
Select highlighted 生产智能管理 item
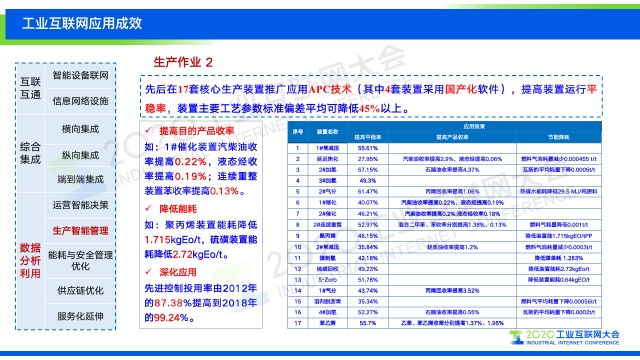(80, 231)
